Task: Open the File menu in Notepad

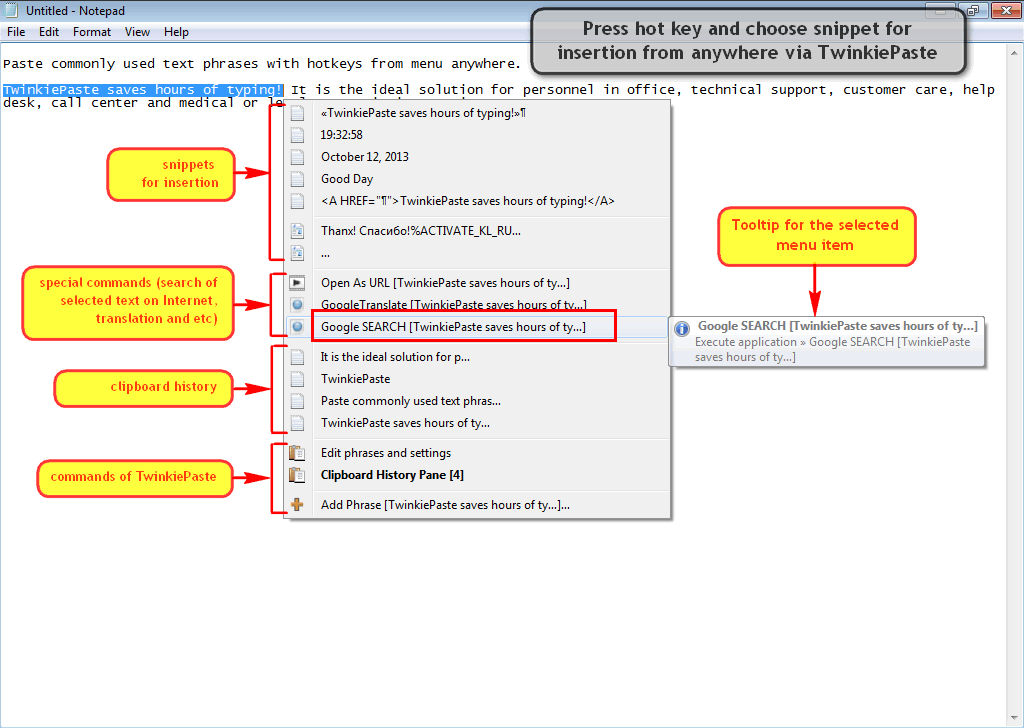Action: [x=16, y=32]
